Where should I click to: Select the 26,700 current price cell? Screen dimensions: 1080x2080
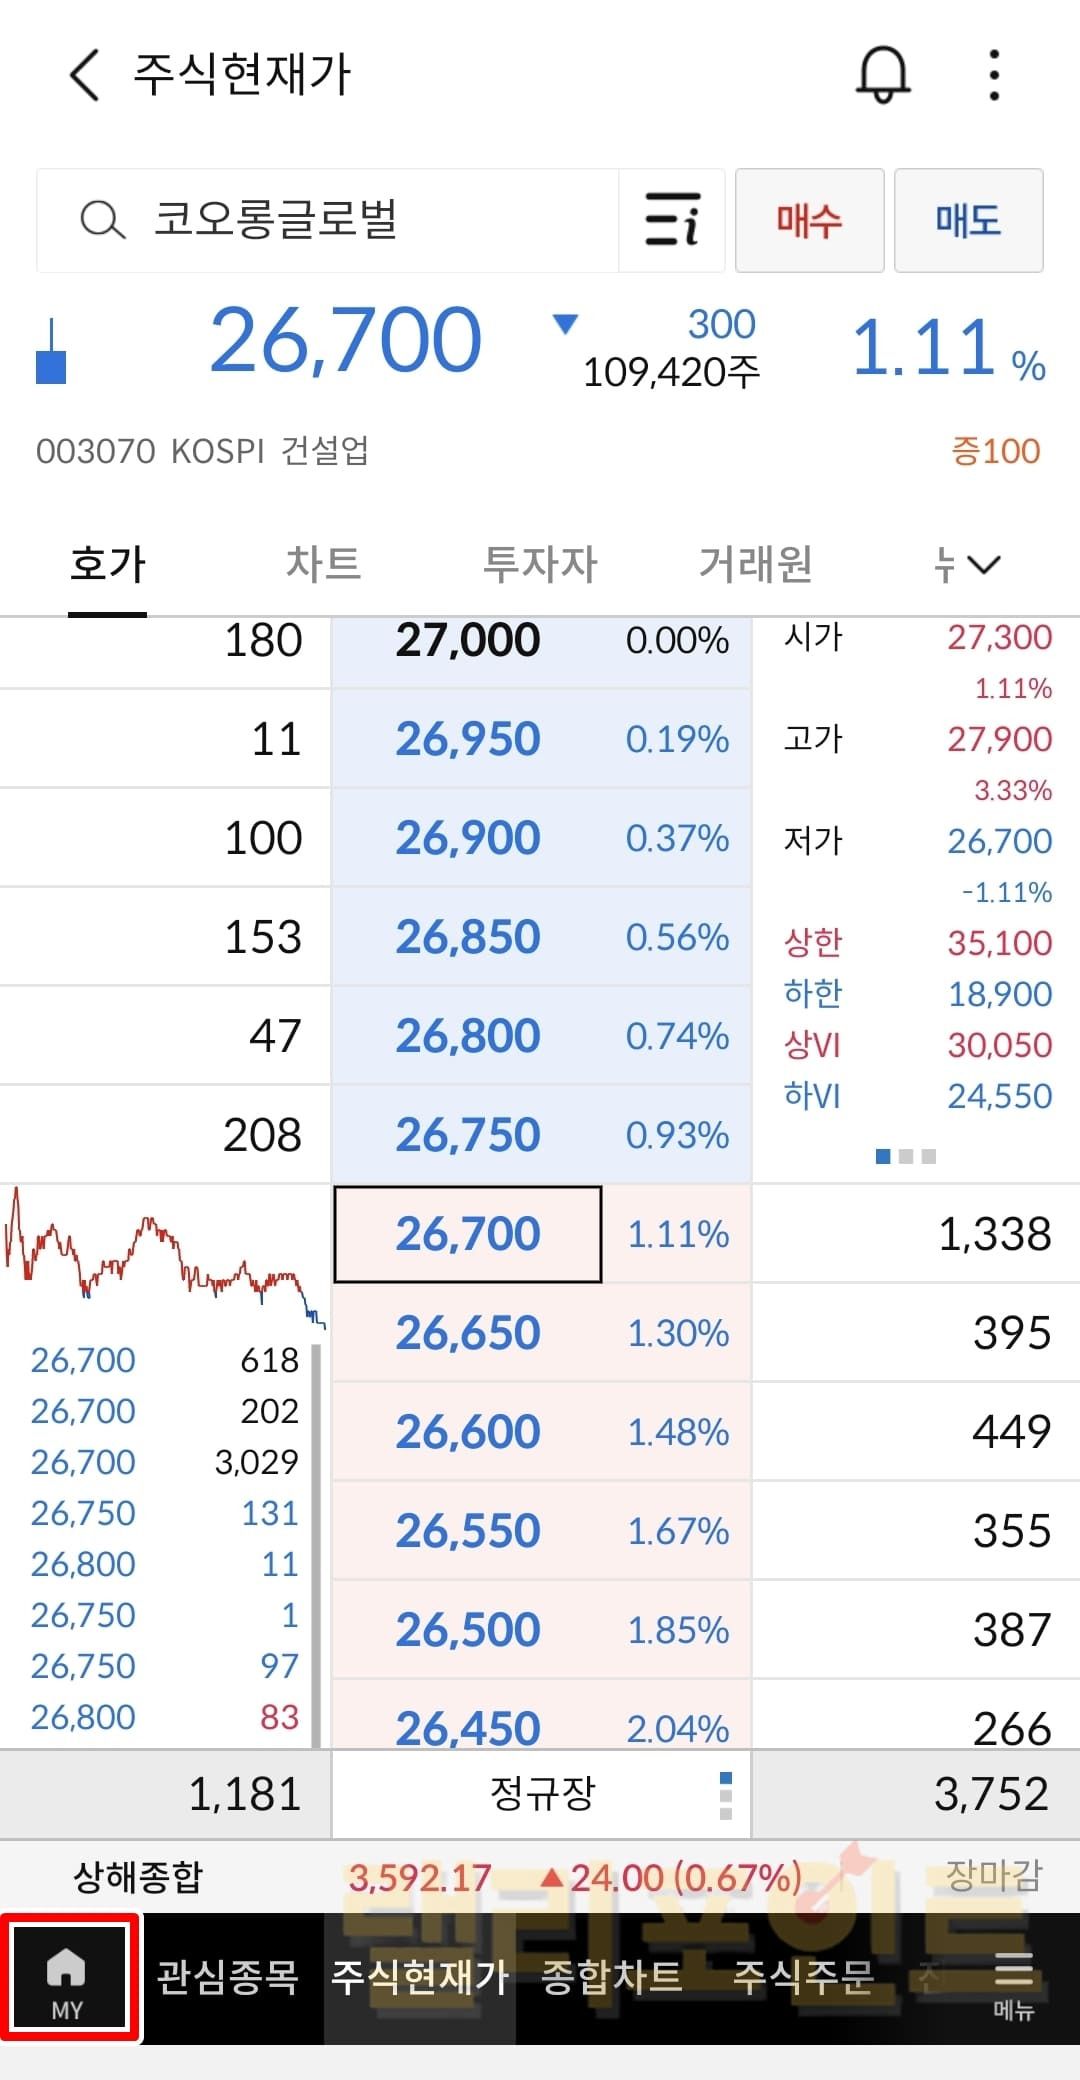tap(468, 1234)
